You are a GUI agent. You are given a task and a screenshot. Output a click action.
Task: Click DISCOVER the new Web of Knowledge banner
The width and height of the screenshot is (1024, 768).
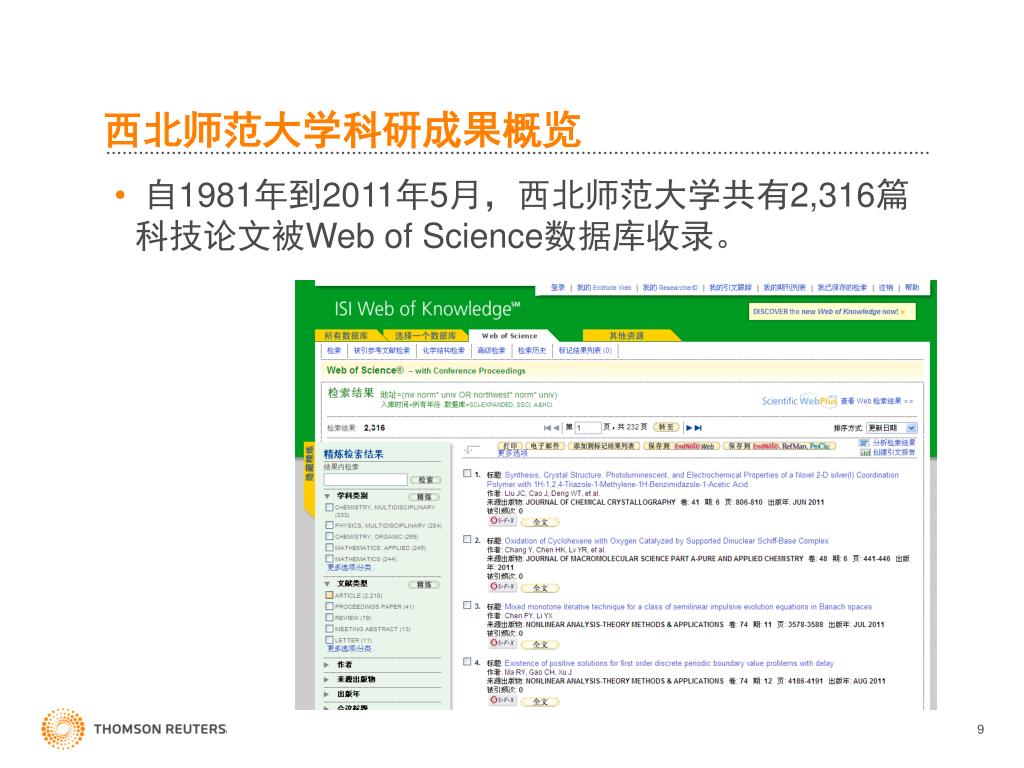pos(832,312)
